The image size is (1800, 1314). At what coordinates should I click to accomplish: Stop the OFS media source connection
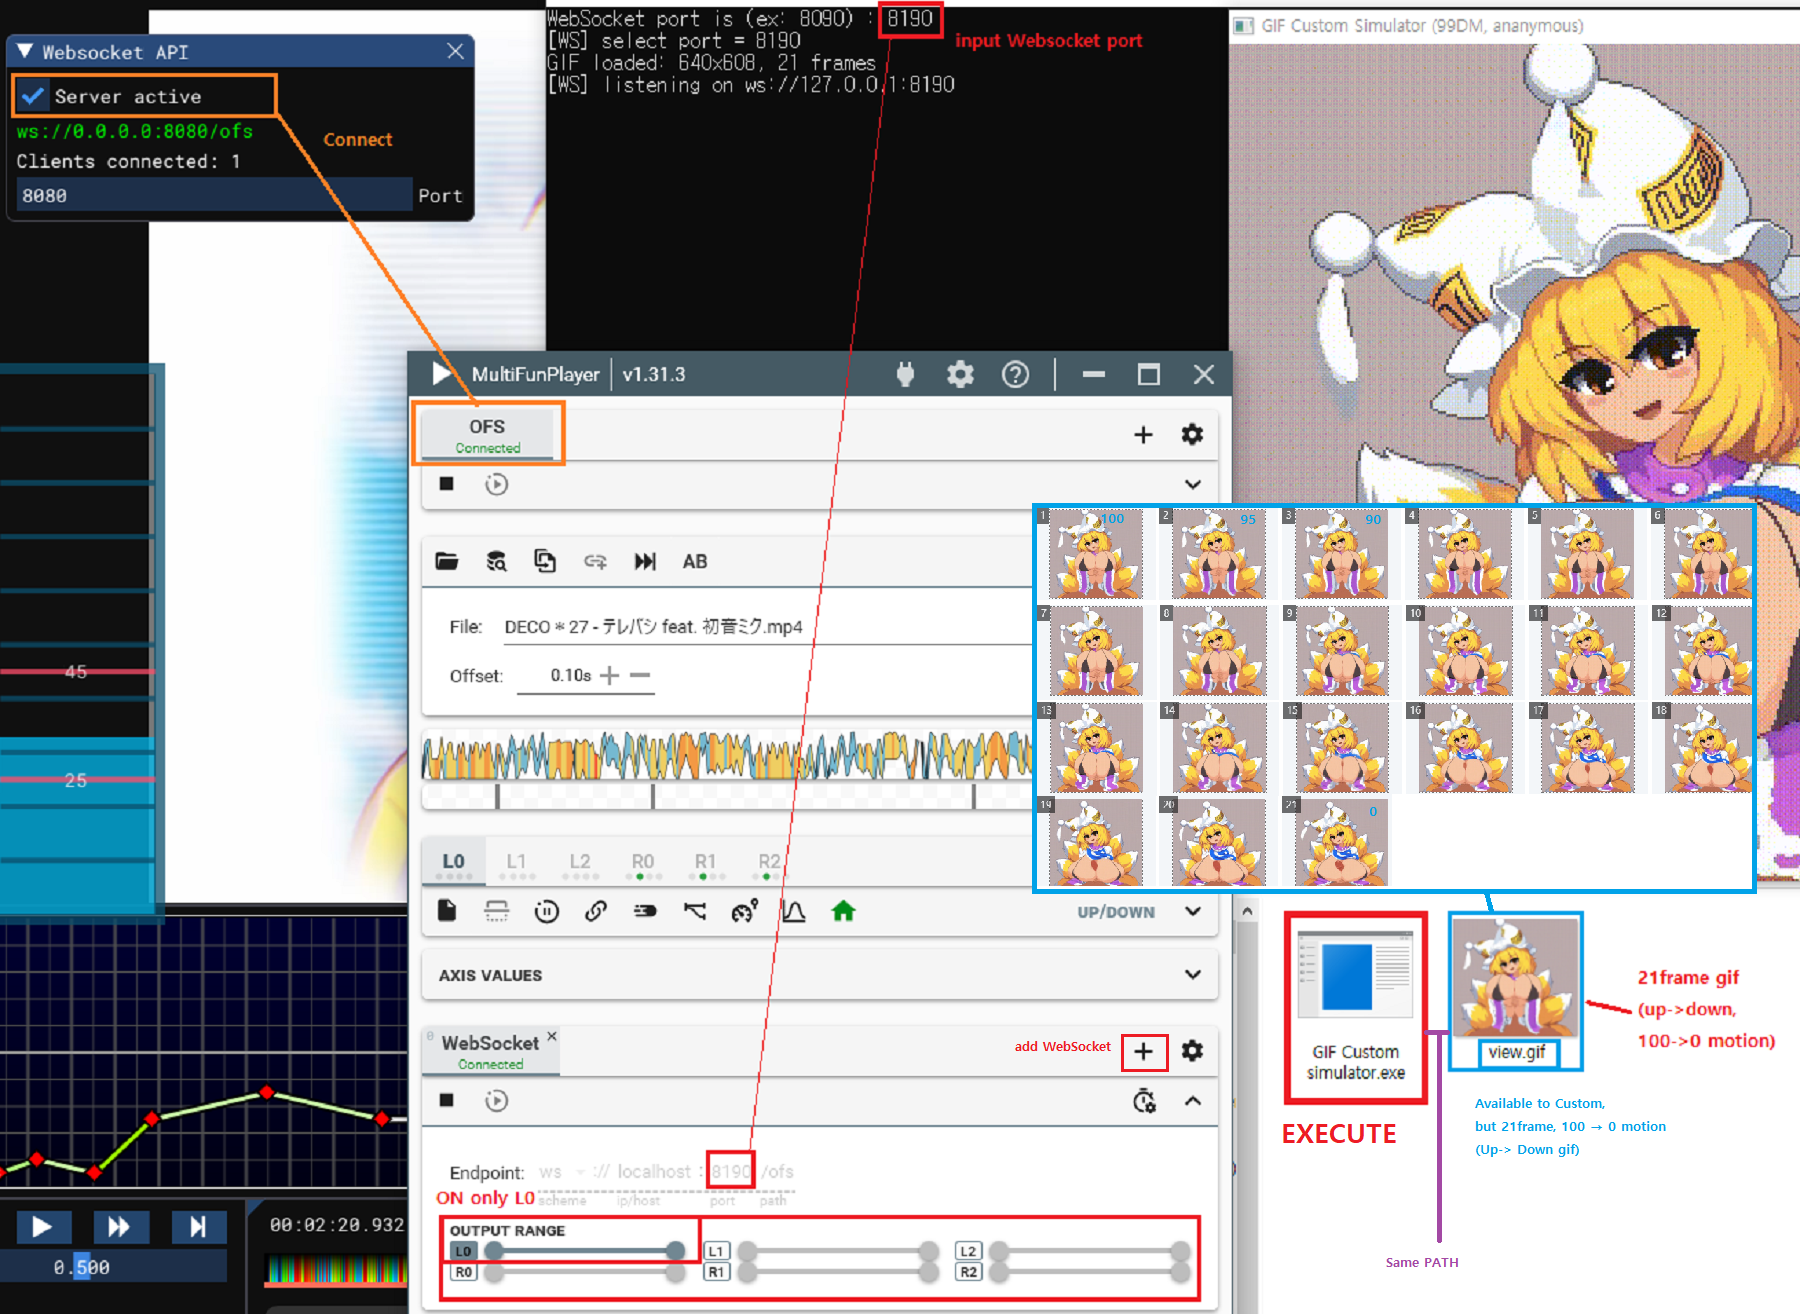(x=447, y=484)
